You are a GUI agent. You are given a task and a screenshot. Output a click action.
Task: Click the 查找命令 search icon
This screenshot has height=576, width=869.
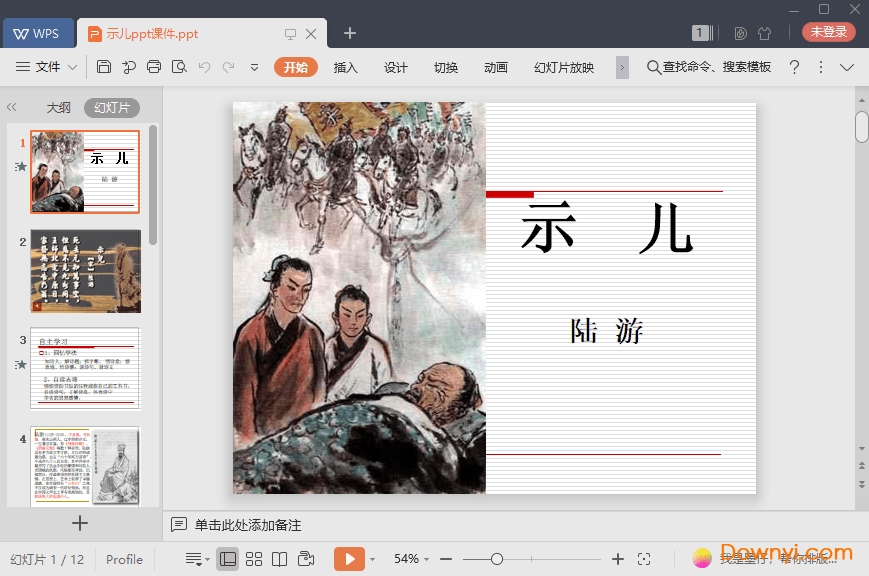click(x=653, y=67)
